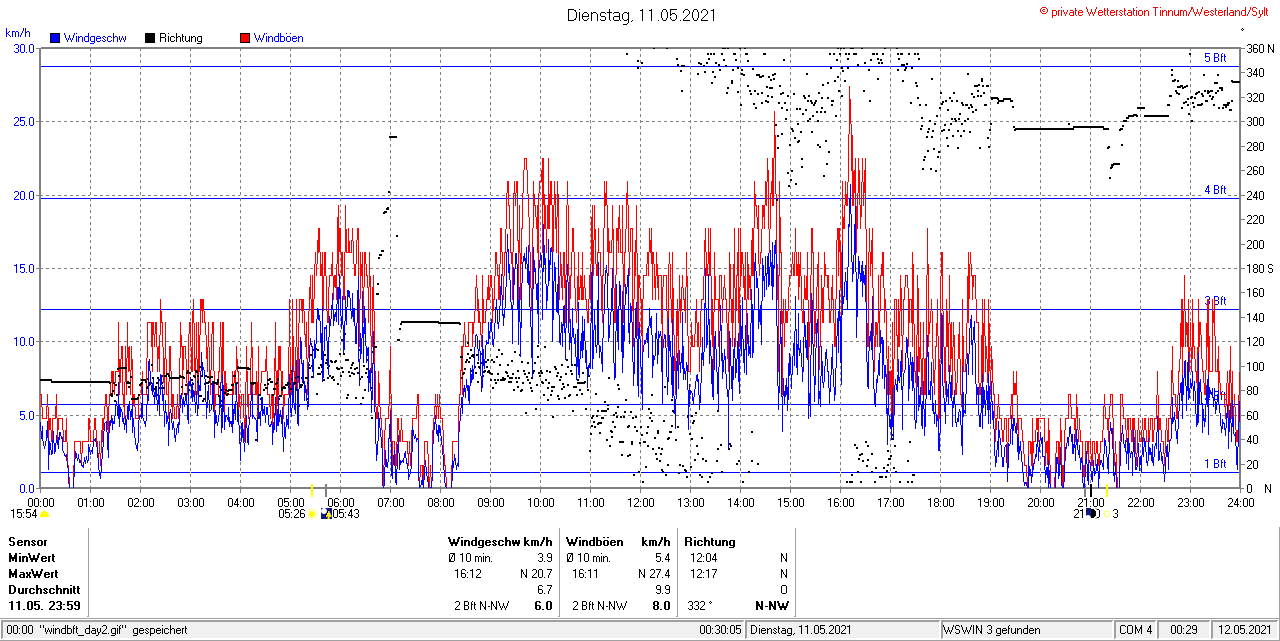Click the 332 ° direction value
Image resolution: width=1280 pixels, height=641 pixels.
pos(700,606)
